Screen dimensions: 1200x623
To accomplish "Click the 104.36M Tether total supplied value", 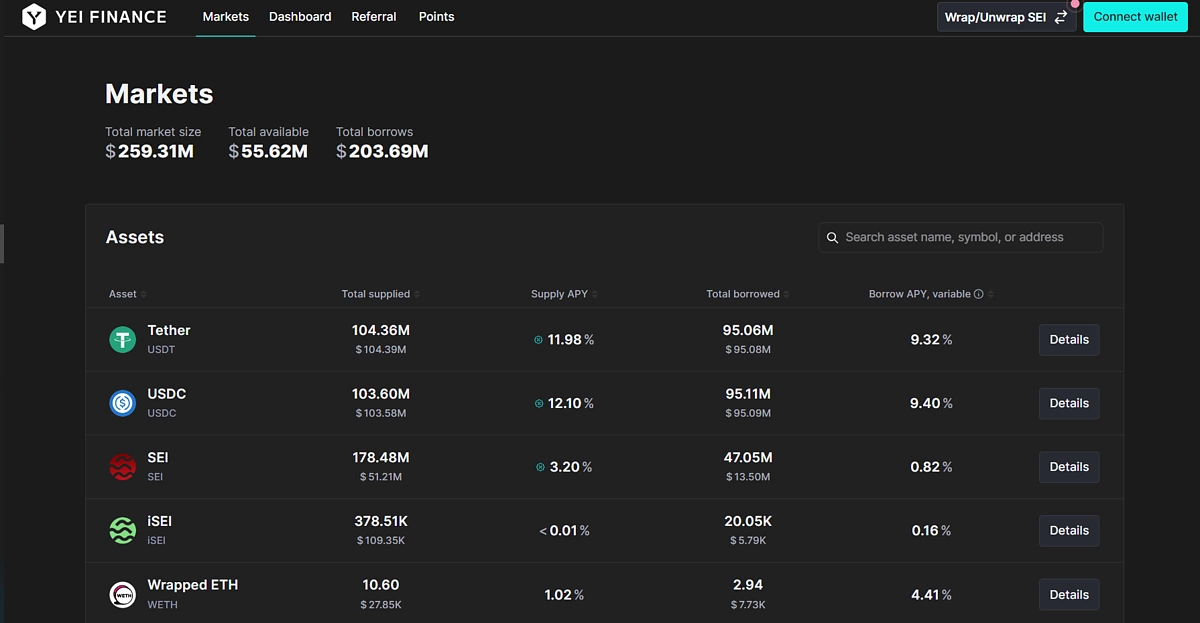I will 381,330.
